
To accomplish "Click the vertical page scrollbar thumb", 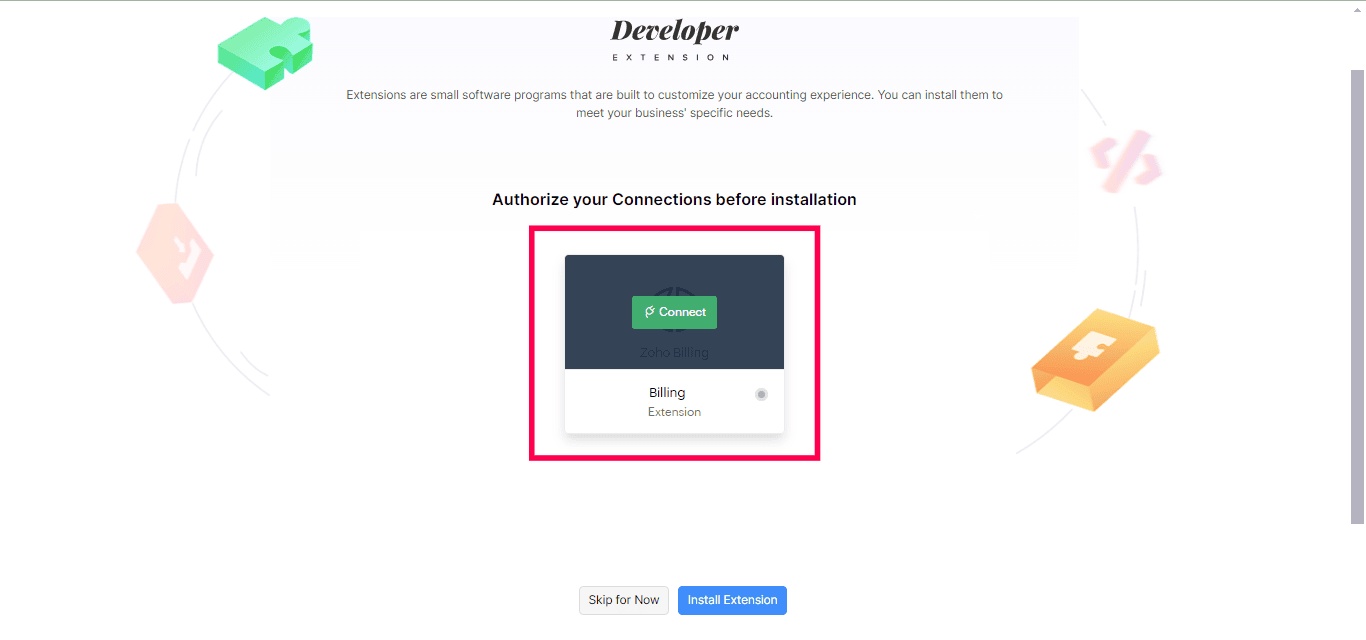I will (1357, 296).
